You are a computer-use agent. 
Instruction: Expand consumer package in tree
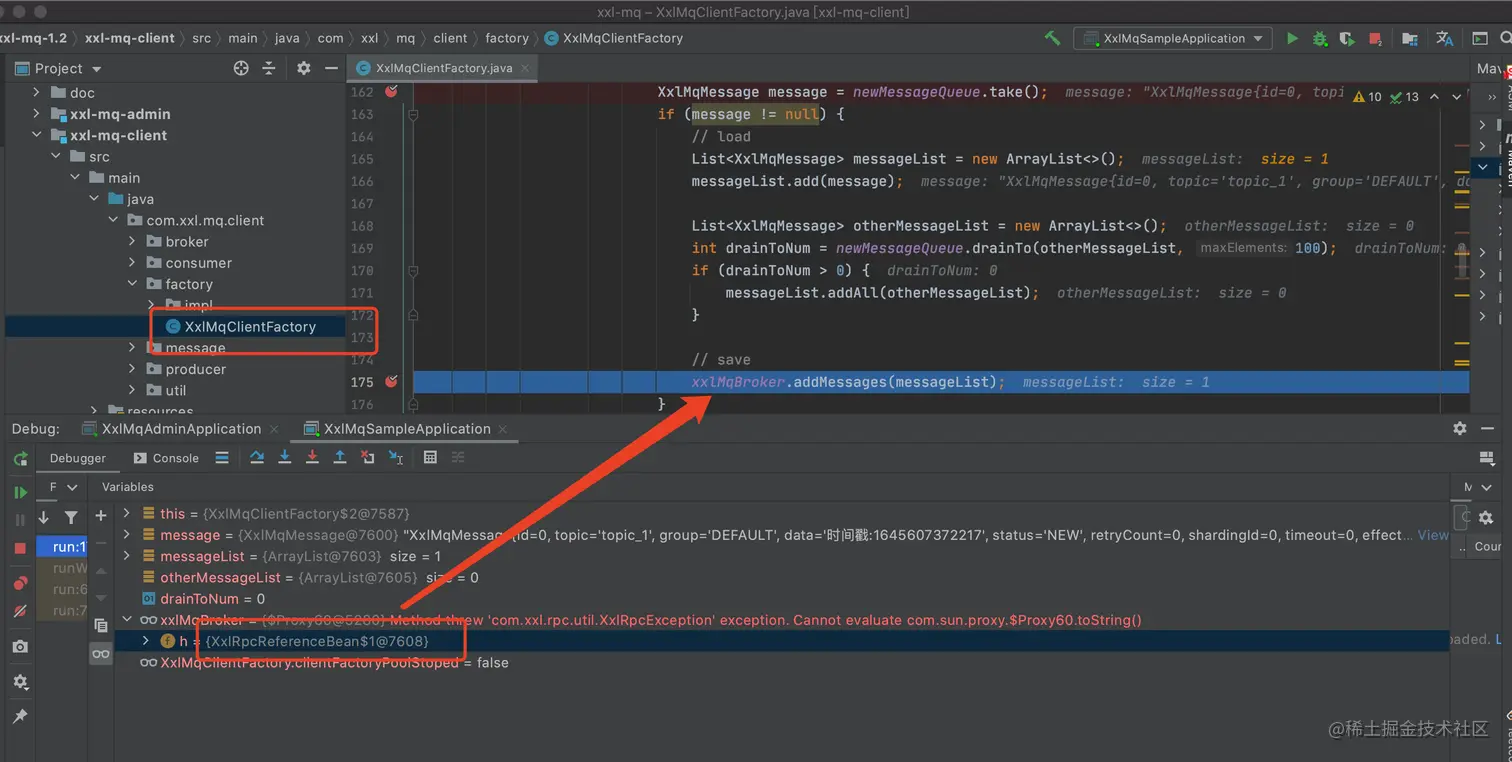(132, 262)
